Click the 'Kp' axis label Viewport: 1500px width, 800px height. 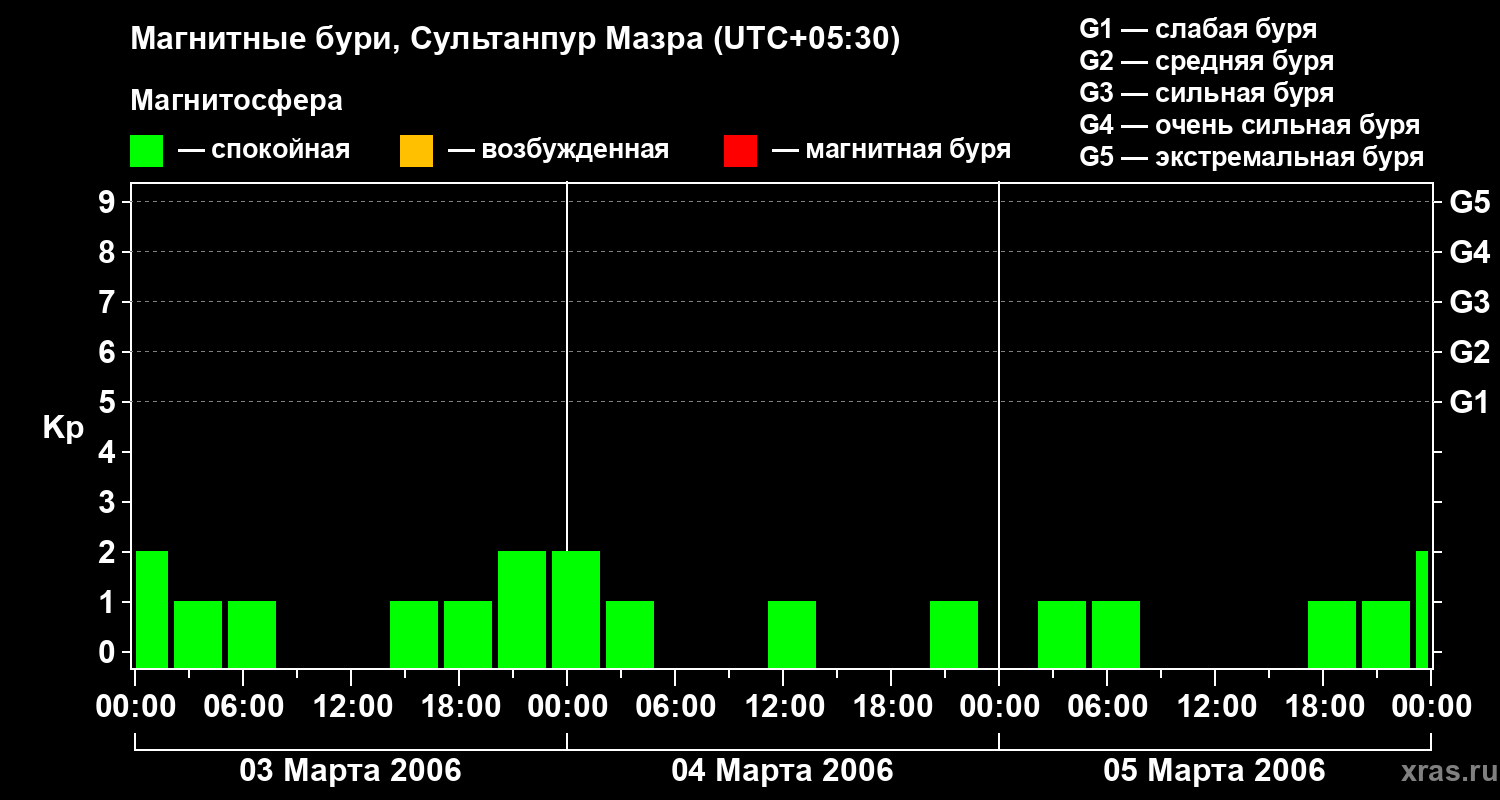click(63, 428)
